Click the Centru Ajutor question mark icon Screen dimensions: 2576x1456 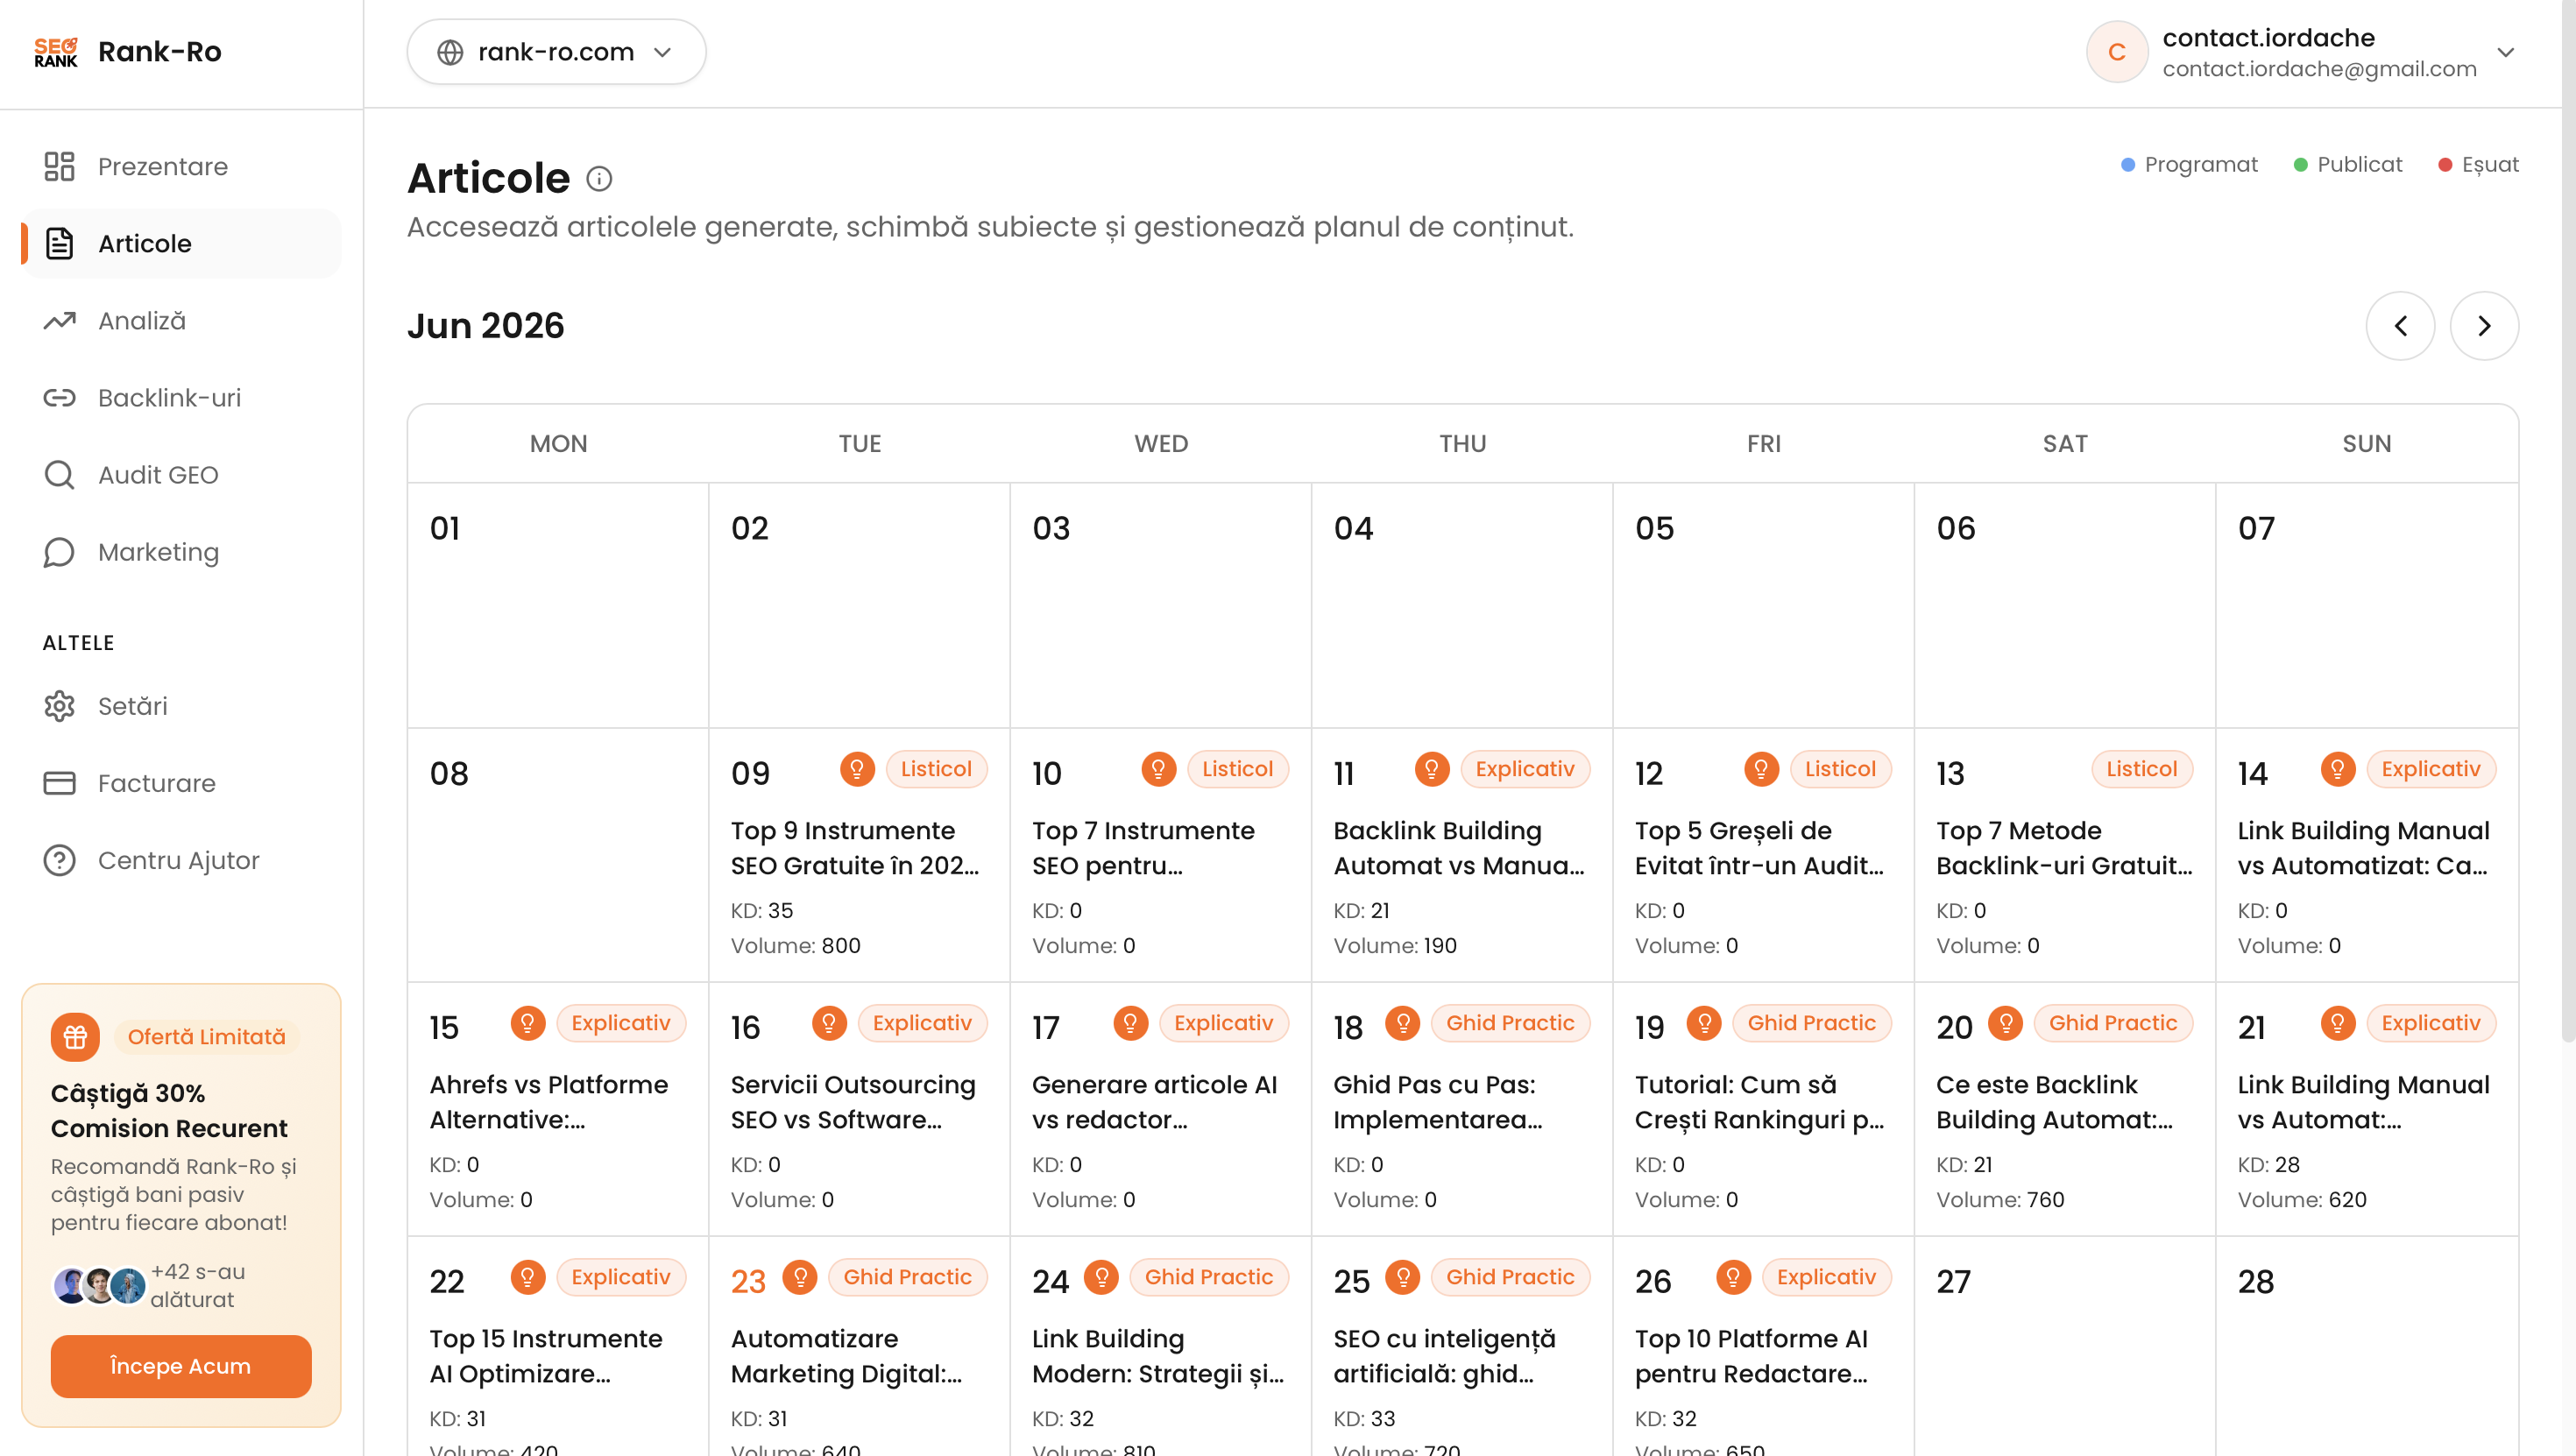coord(59,860)
